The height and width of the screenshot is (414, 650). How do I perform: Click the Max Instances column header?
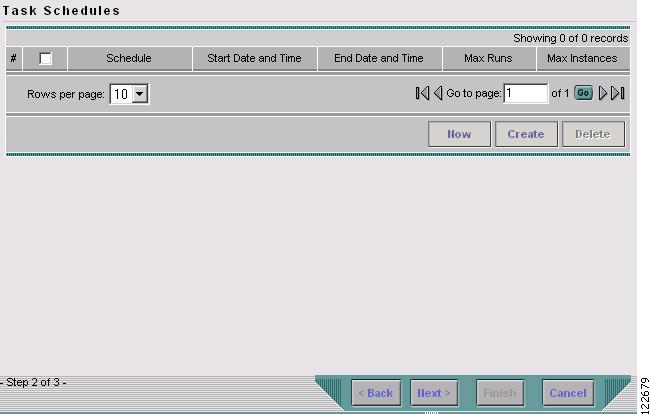pos(582,58)
